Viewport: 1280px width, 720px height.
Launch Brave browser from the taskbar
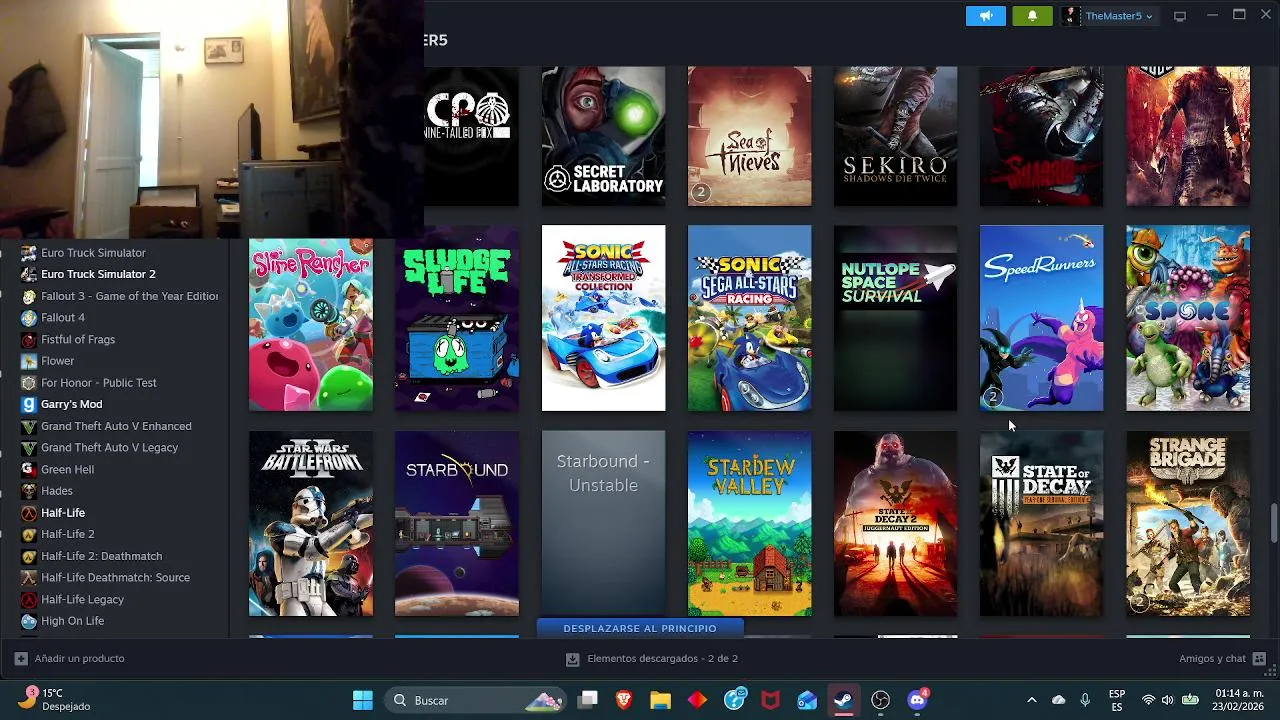624,700
